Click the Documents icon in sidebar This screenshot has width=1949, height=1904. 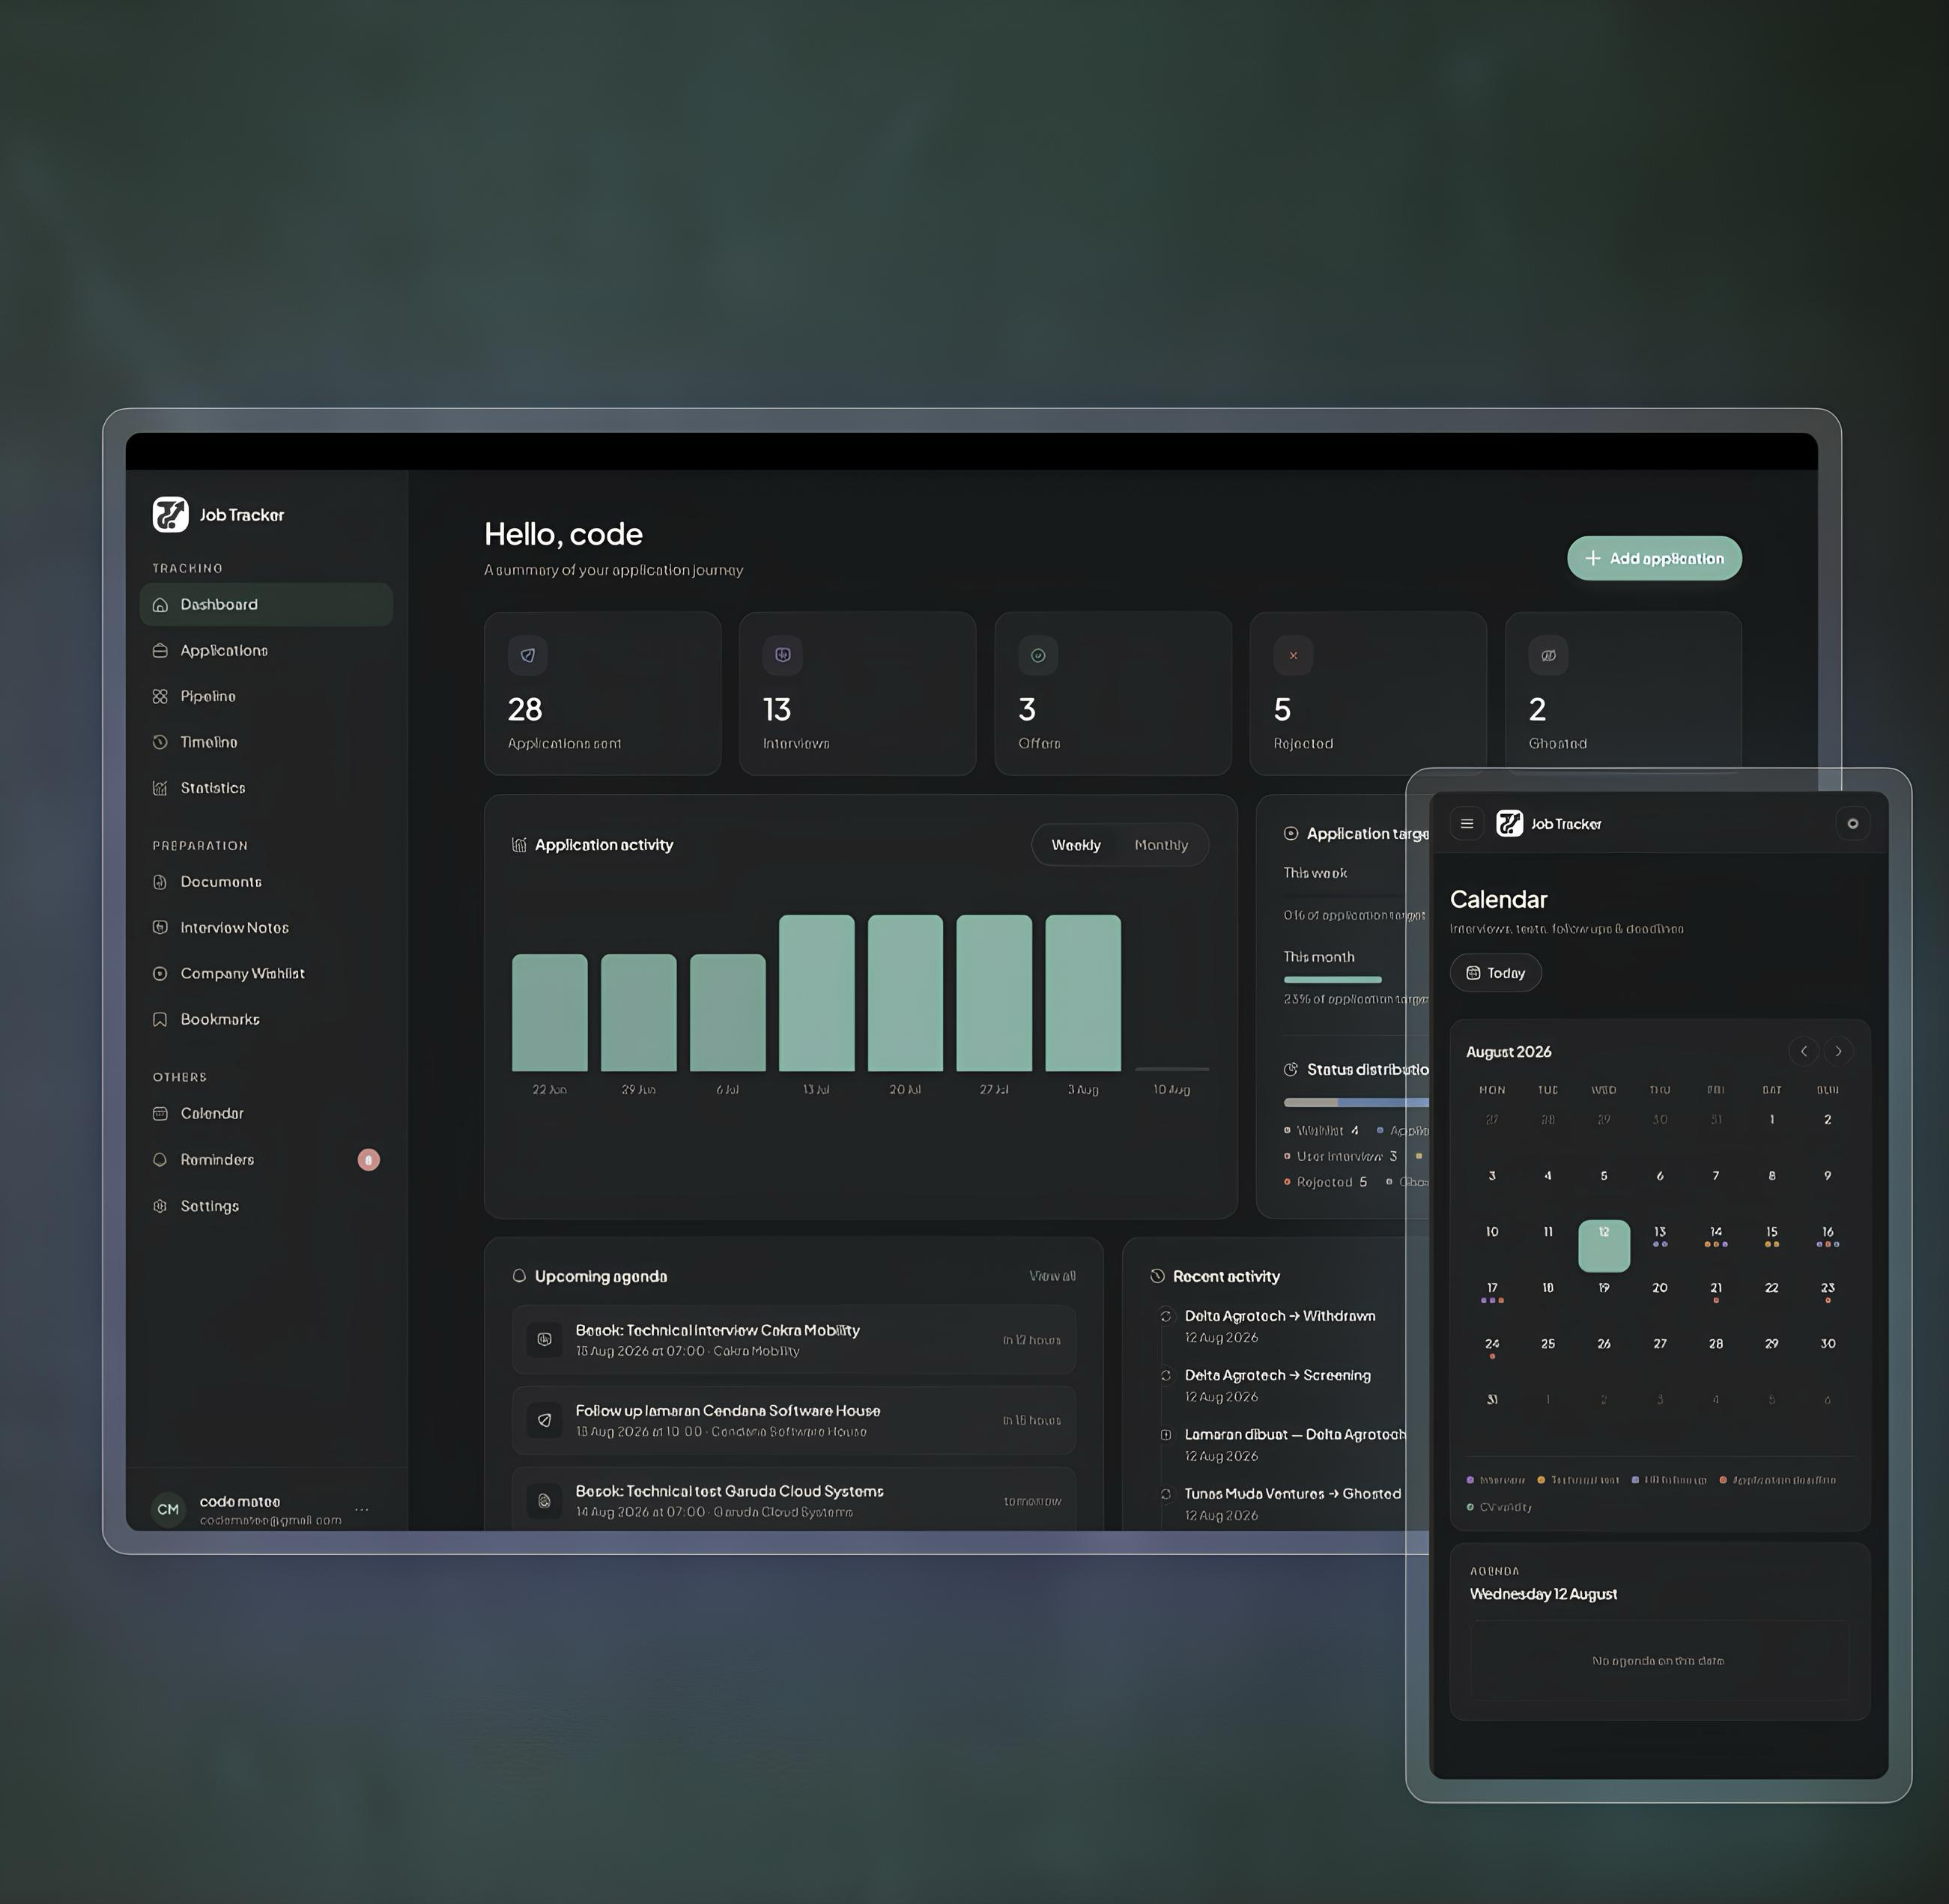(x=160, y=882)
